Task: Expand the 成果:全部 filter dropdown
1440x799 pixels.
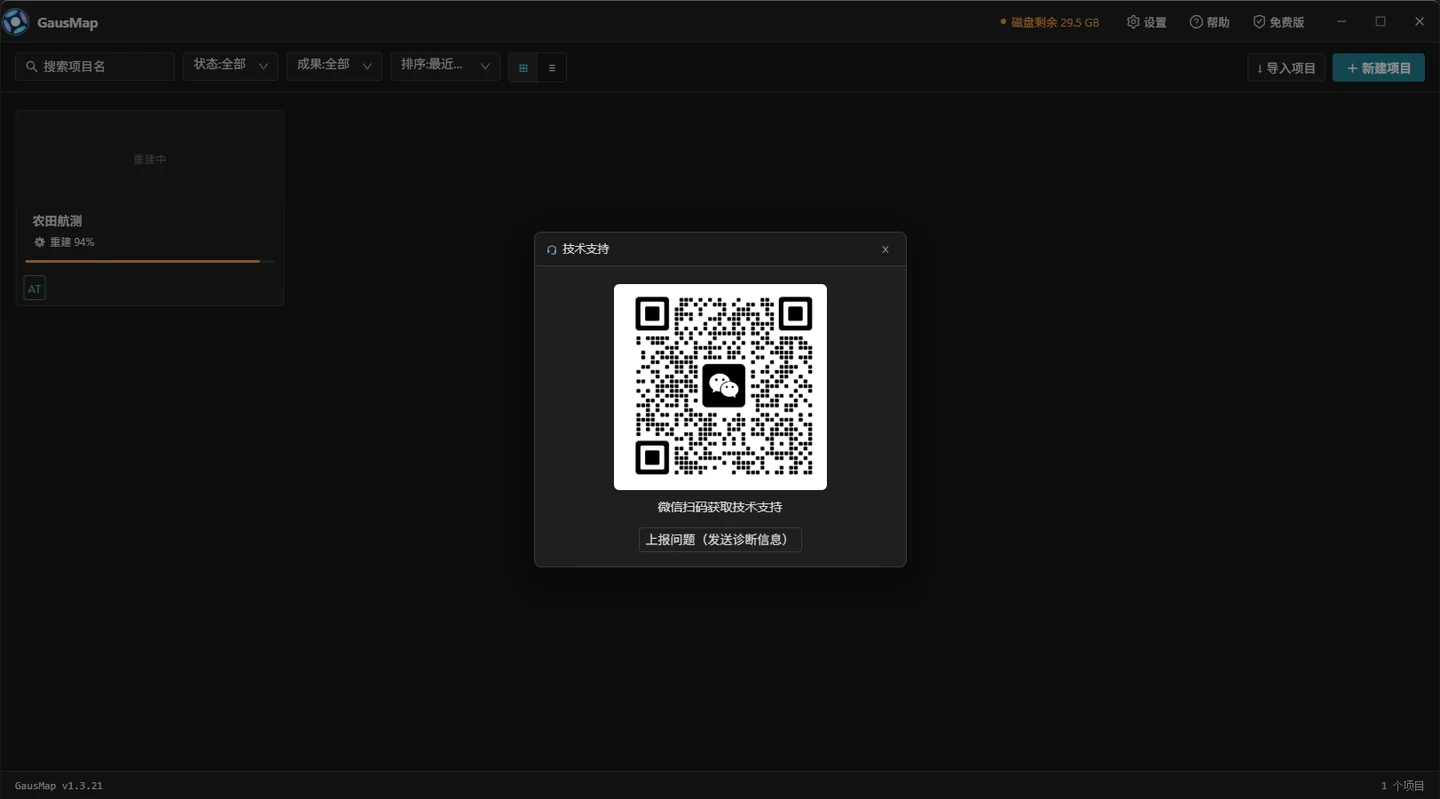Action: point(334,66)
